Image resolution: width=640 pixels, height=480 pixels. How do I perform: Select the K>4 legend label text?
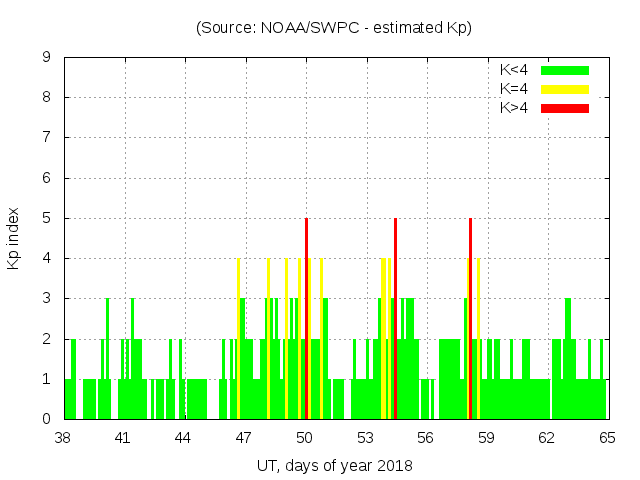coord(514,108)
